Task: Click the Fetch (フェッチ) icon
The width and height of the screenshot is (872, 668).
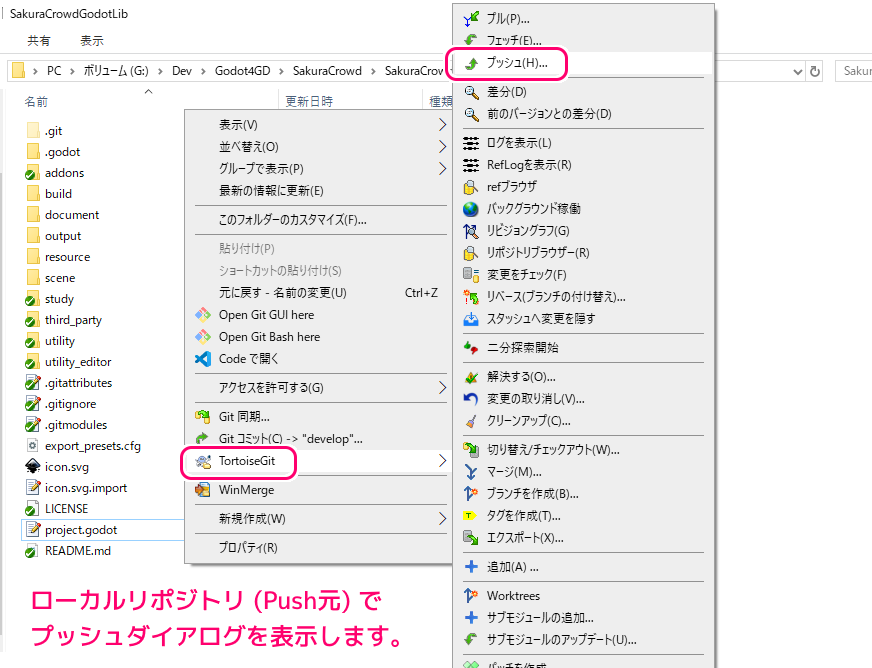Action: click(472, 40)
